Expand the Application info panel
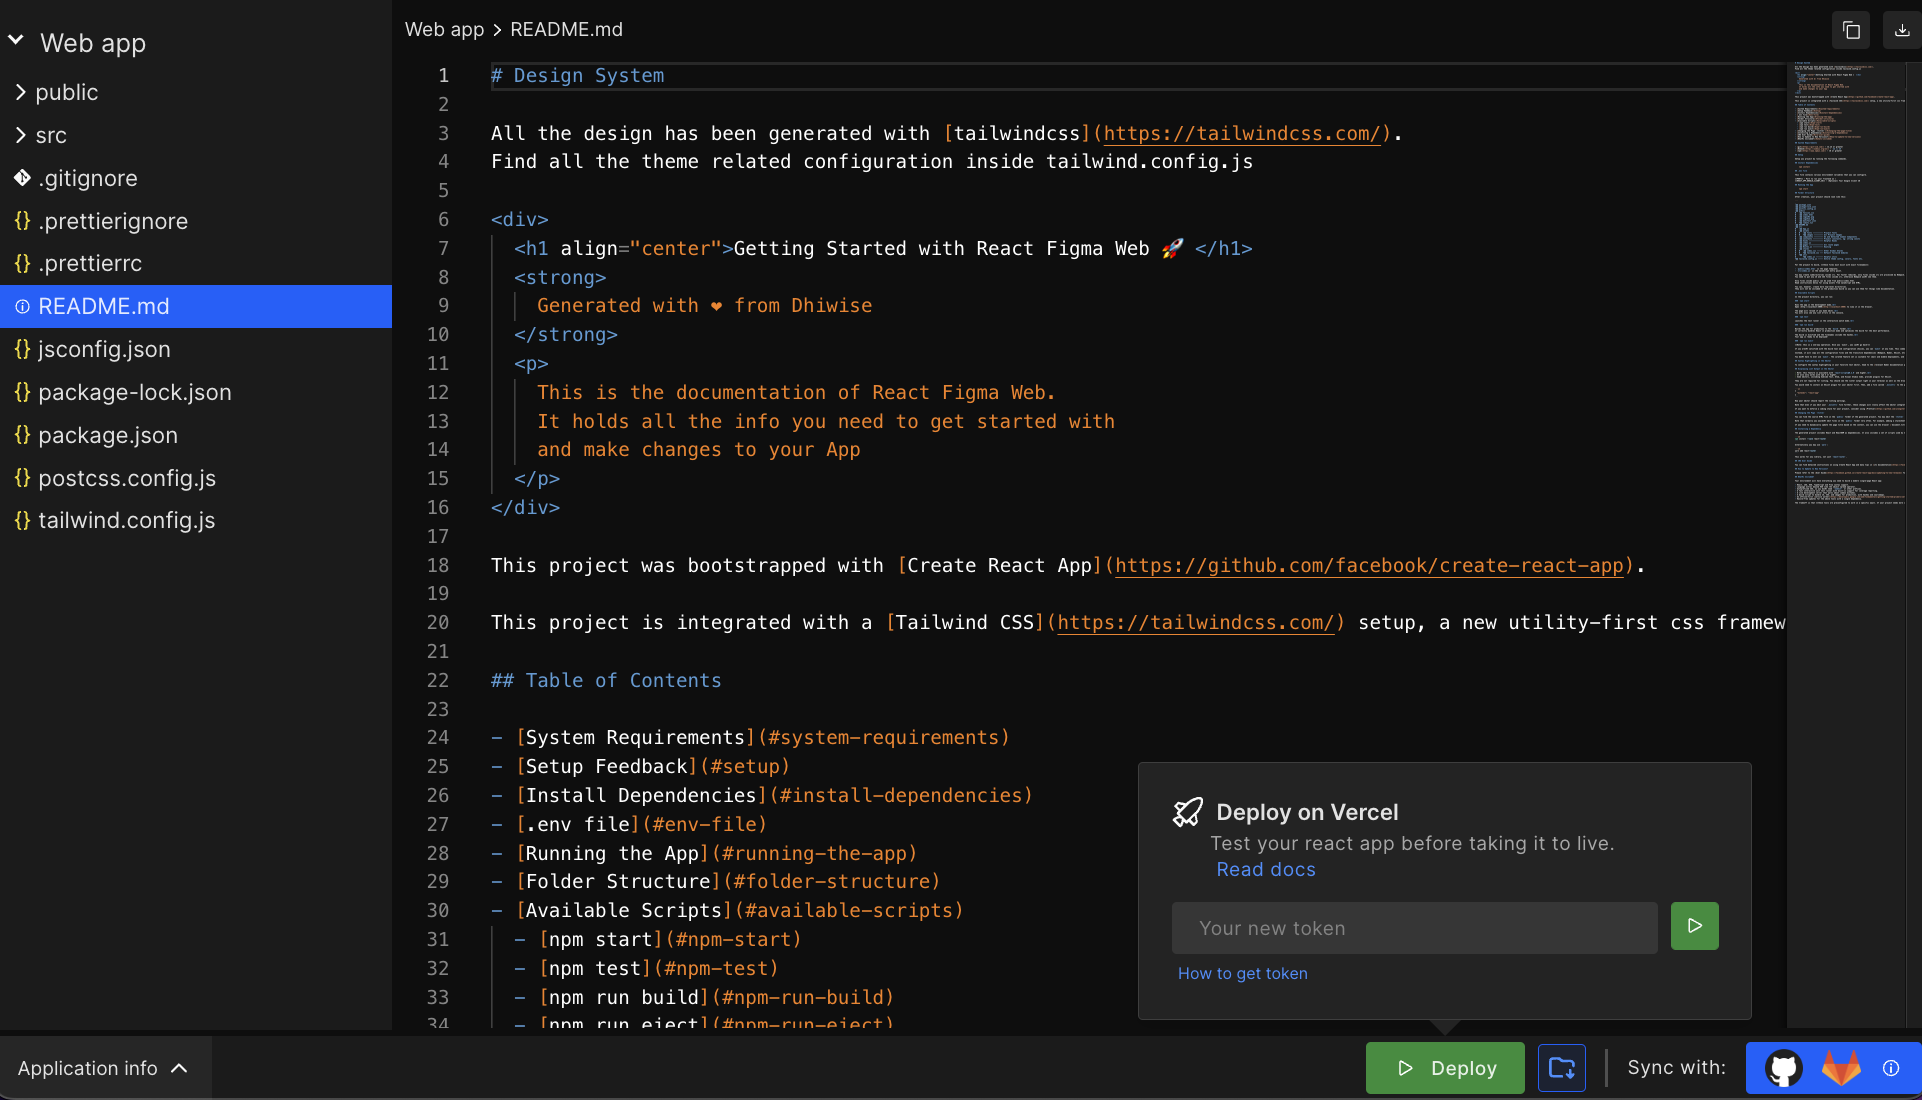The image size is (1922, 1100). [x=104, y=1068]
